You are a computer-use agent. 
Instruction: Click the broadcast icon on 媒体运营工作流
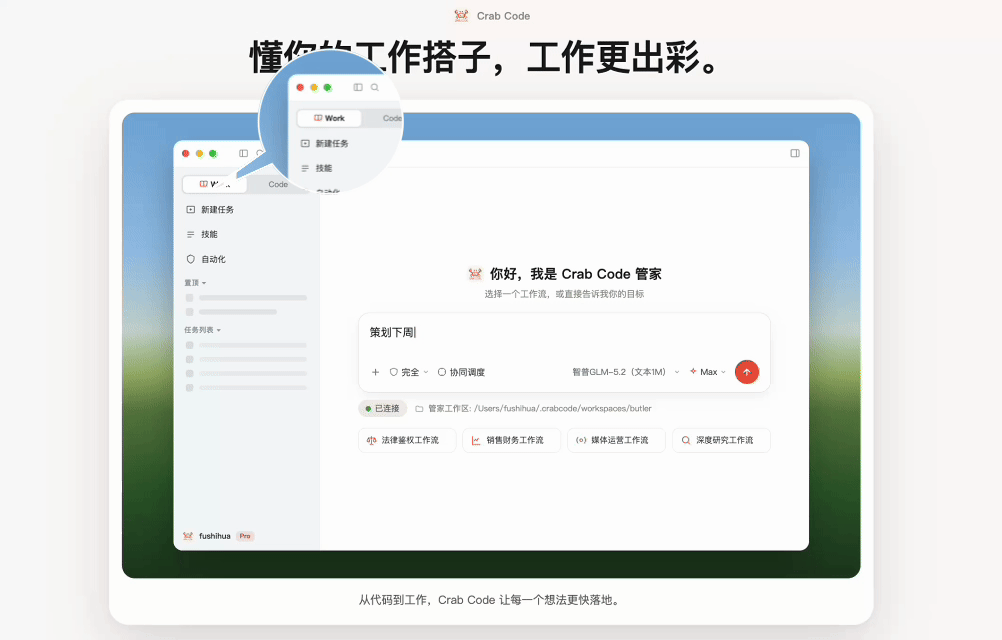click(581, 440)
